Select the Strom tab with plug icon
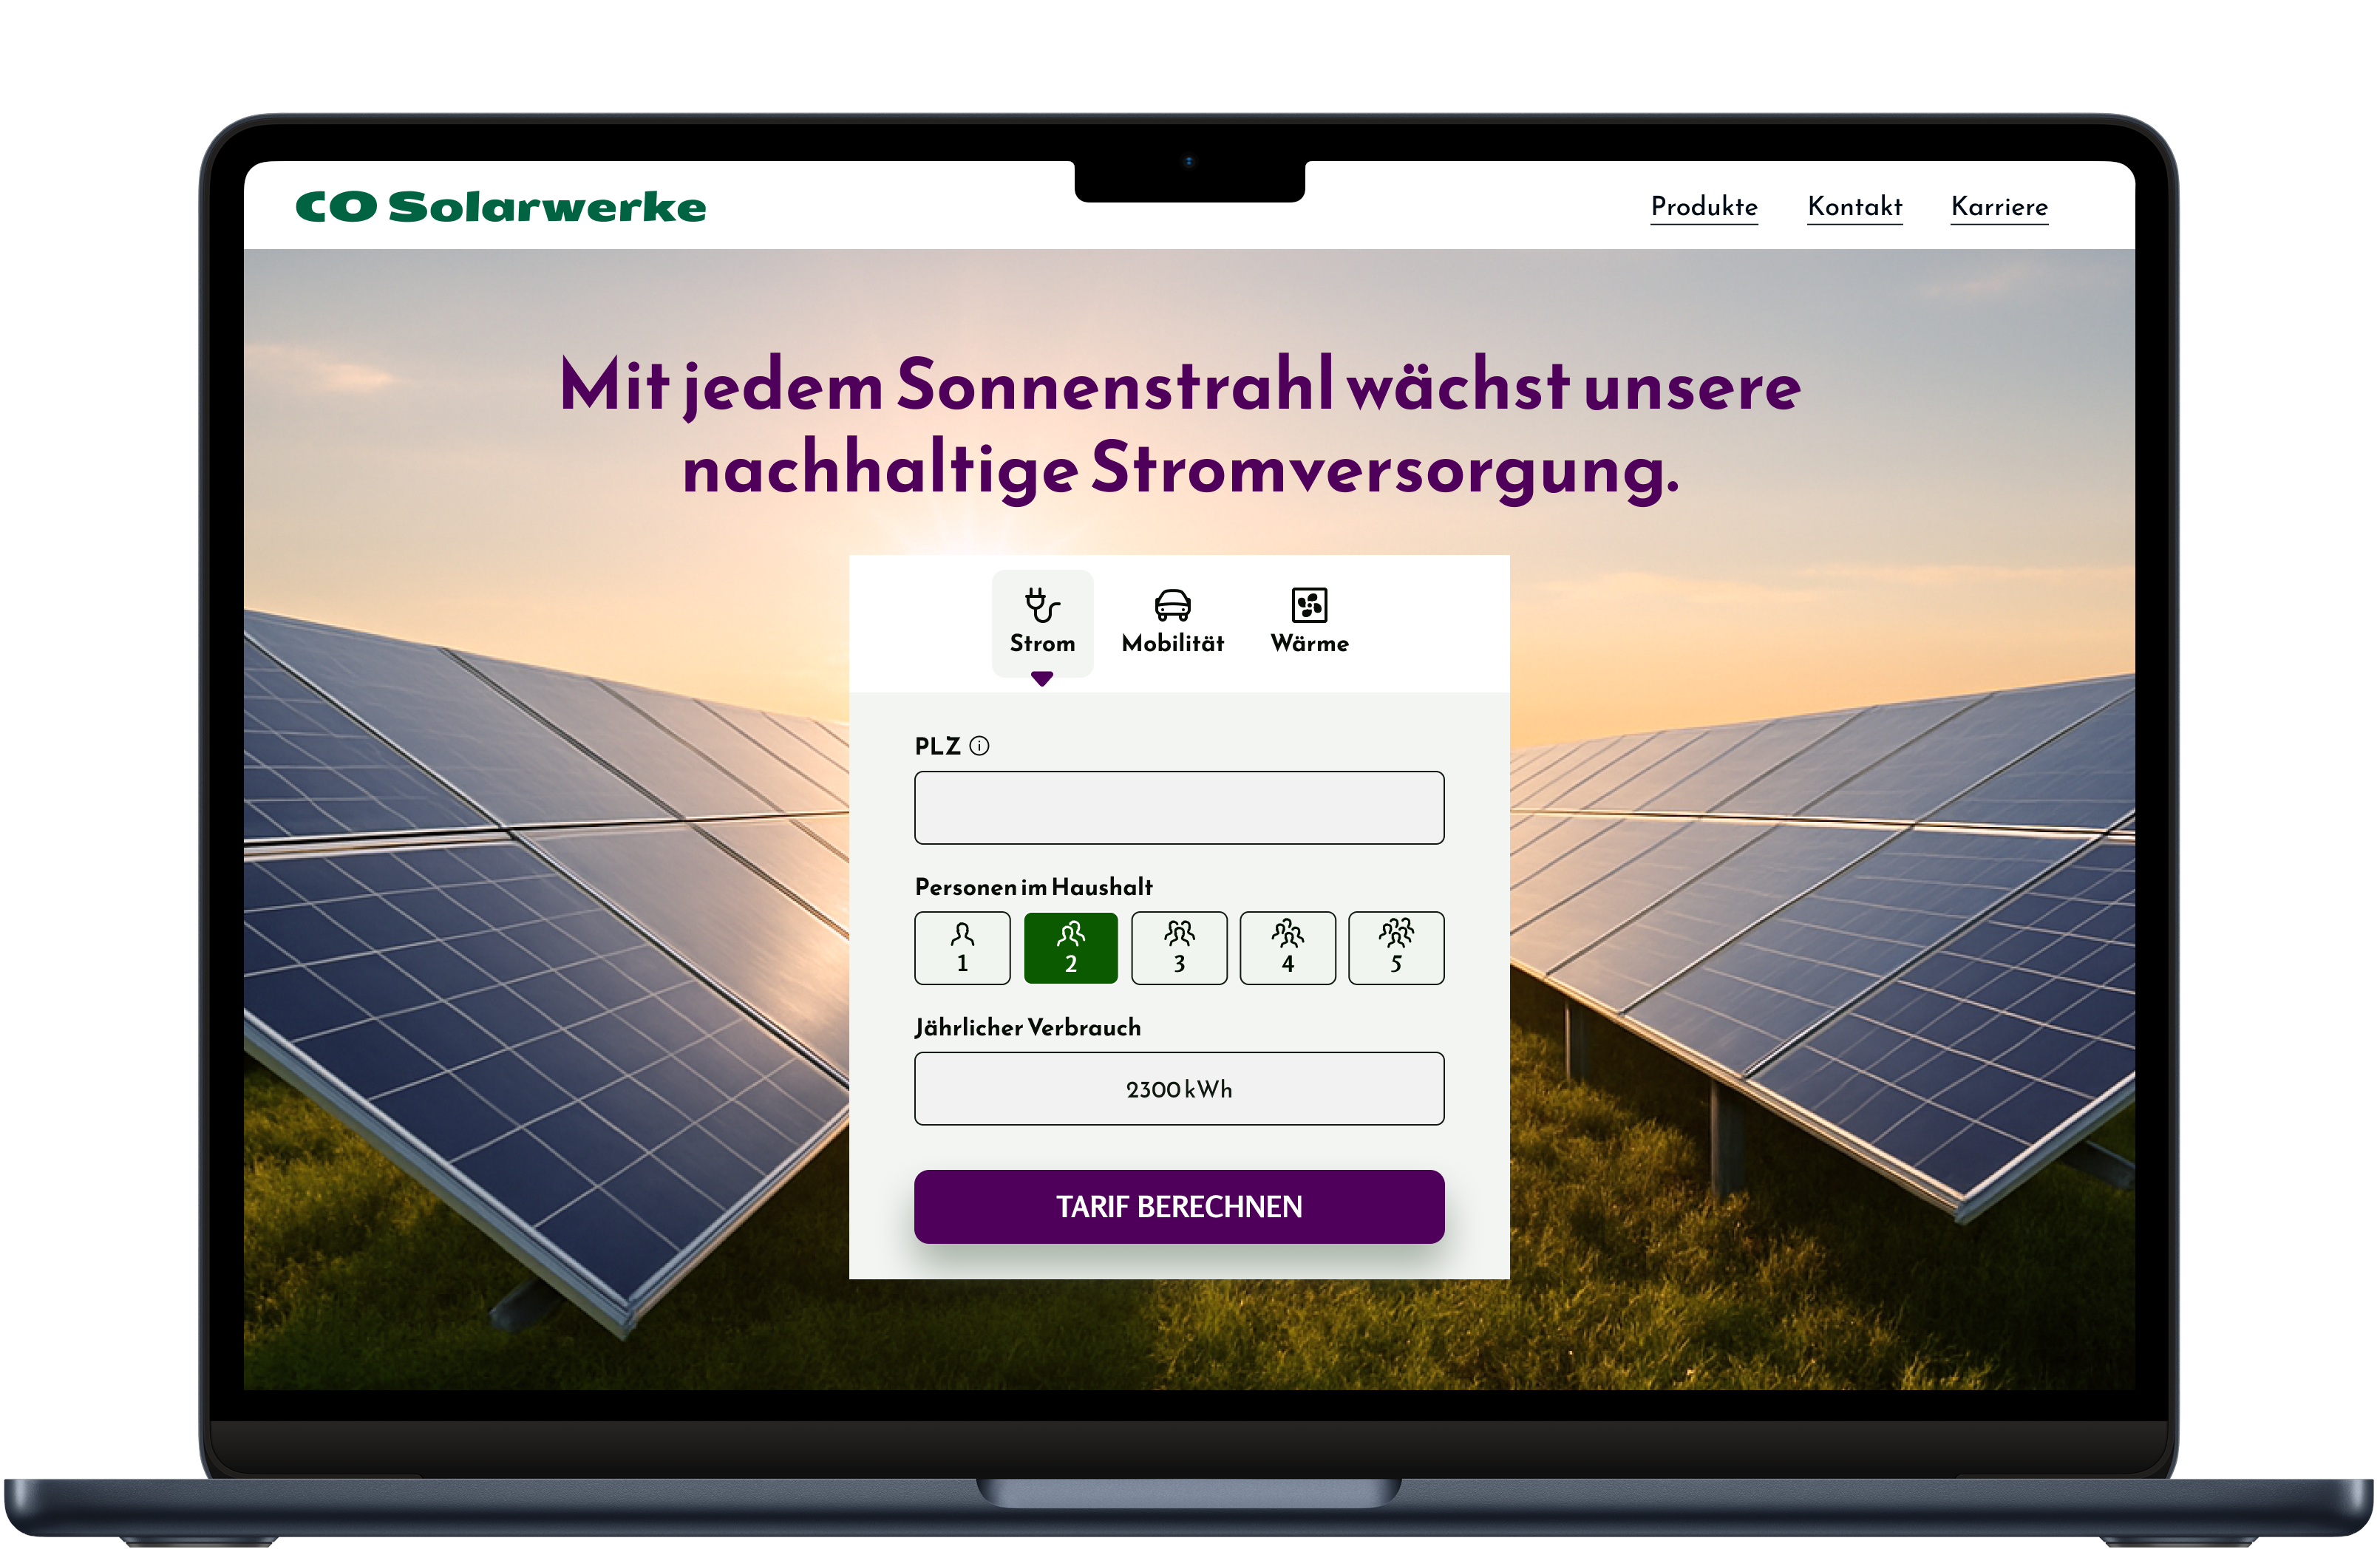 tap(1042, 623)
